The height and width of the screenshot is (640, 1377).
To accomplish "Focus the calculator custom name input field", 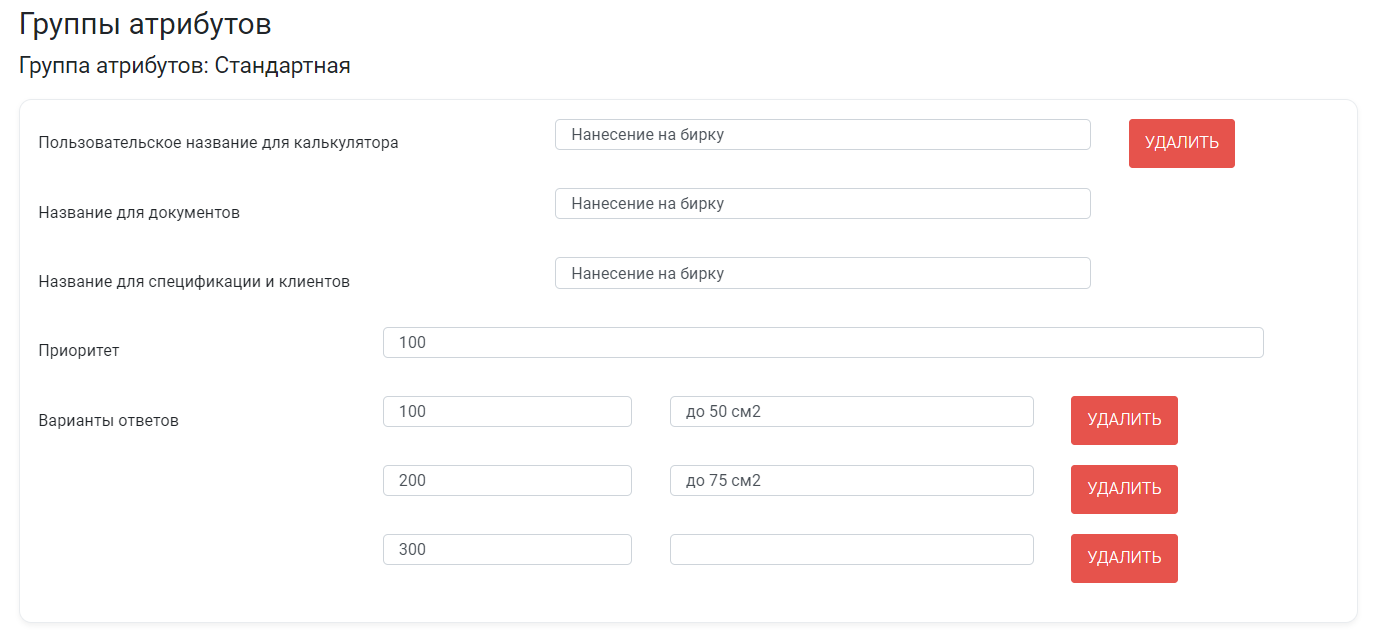I will 822,135.
